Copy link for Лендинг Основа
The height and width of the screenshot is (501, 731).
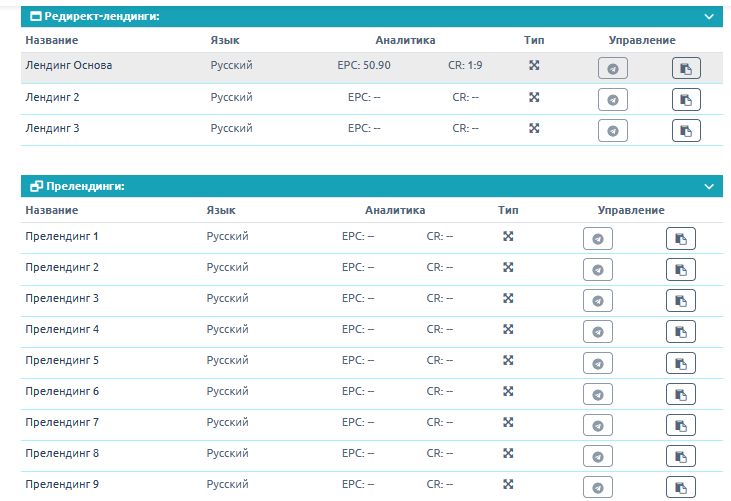[686, 69]
